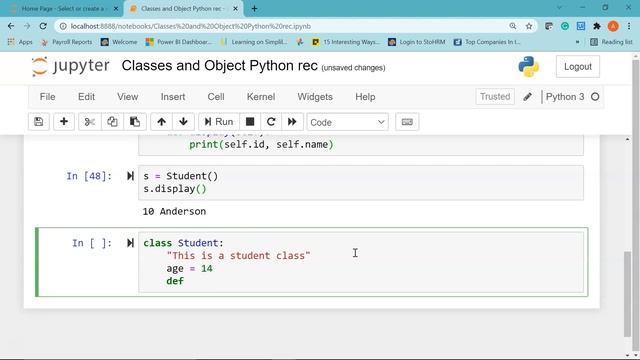Open the Edit menu

(x=86, y=97)
